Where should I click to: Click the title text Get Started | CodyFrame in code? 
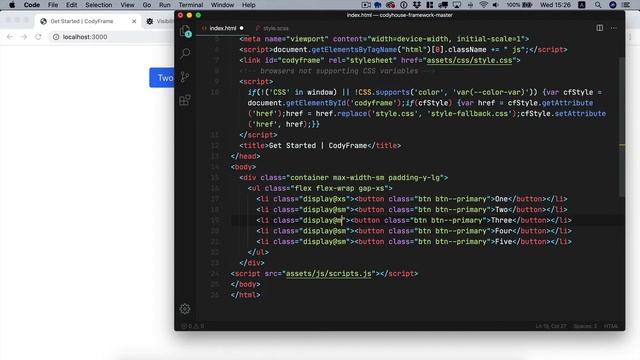tap(318, 146)
